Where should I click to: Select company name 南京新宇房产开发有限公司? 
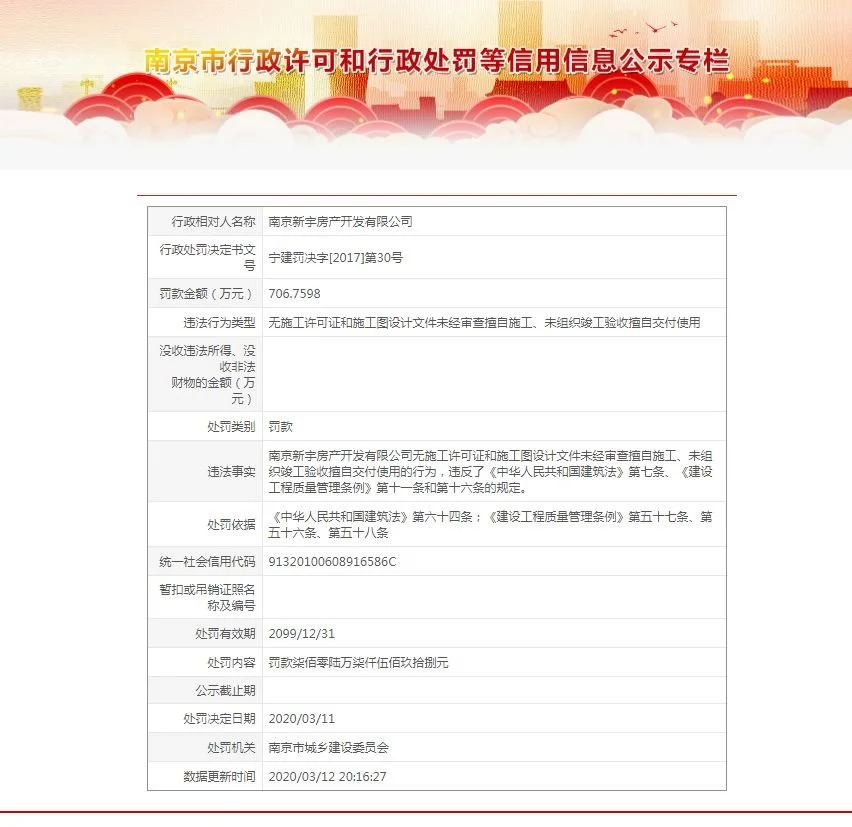(x=340, y=222)
